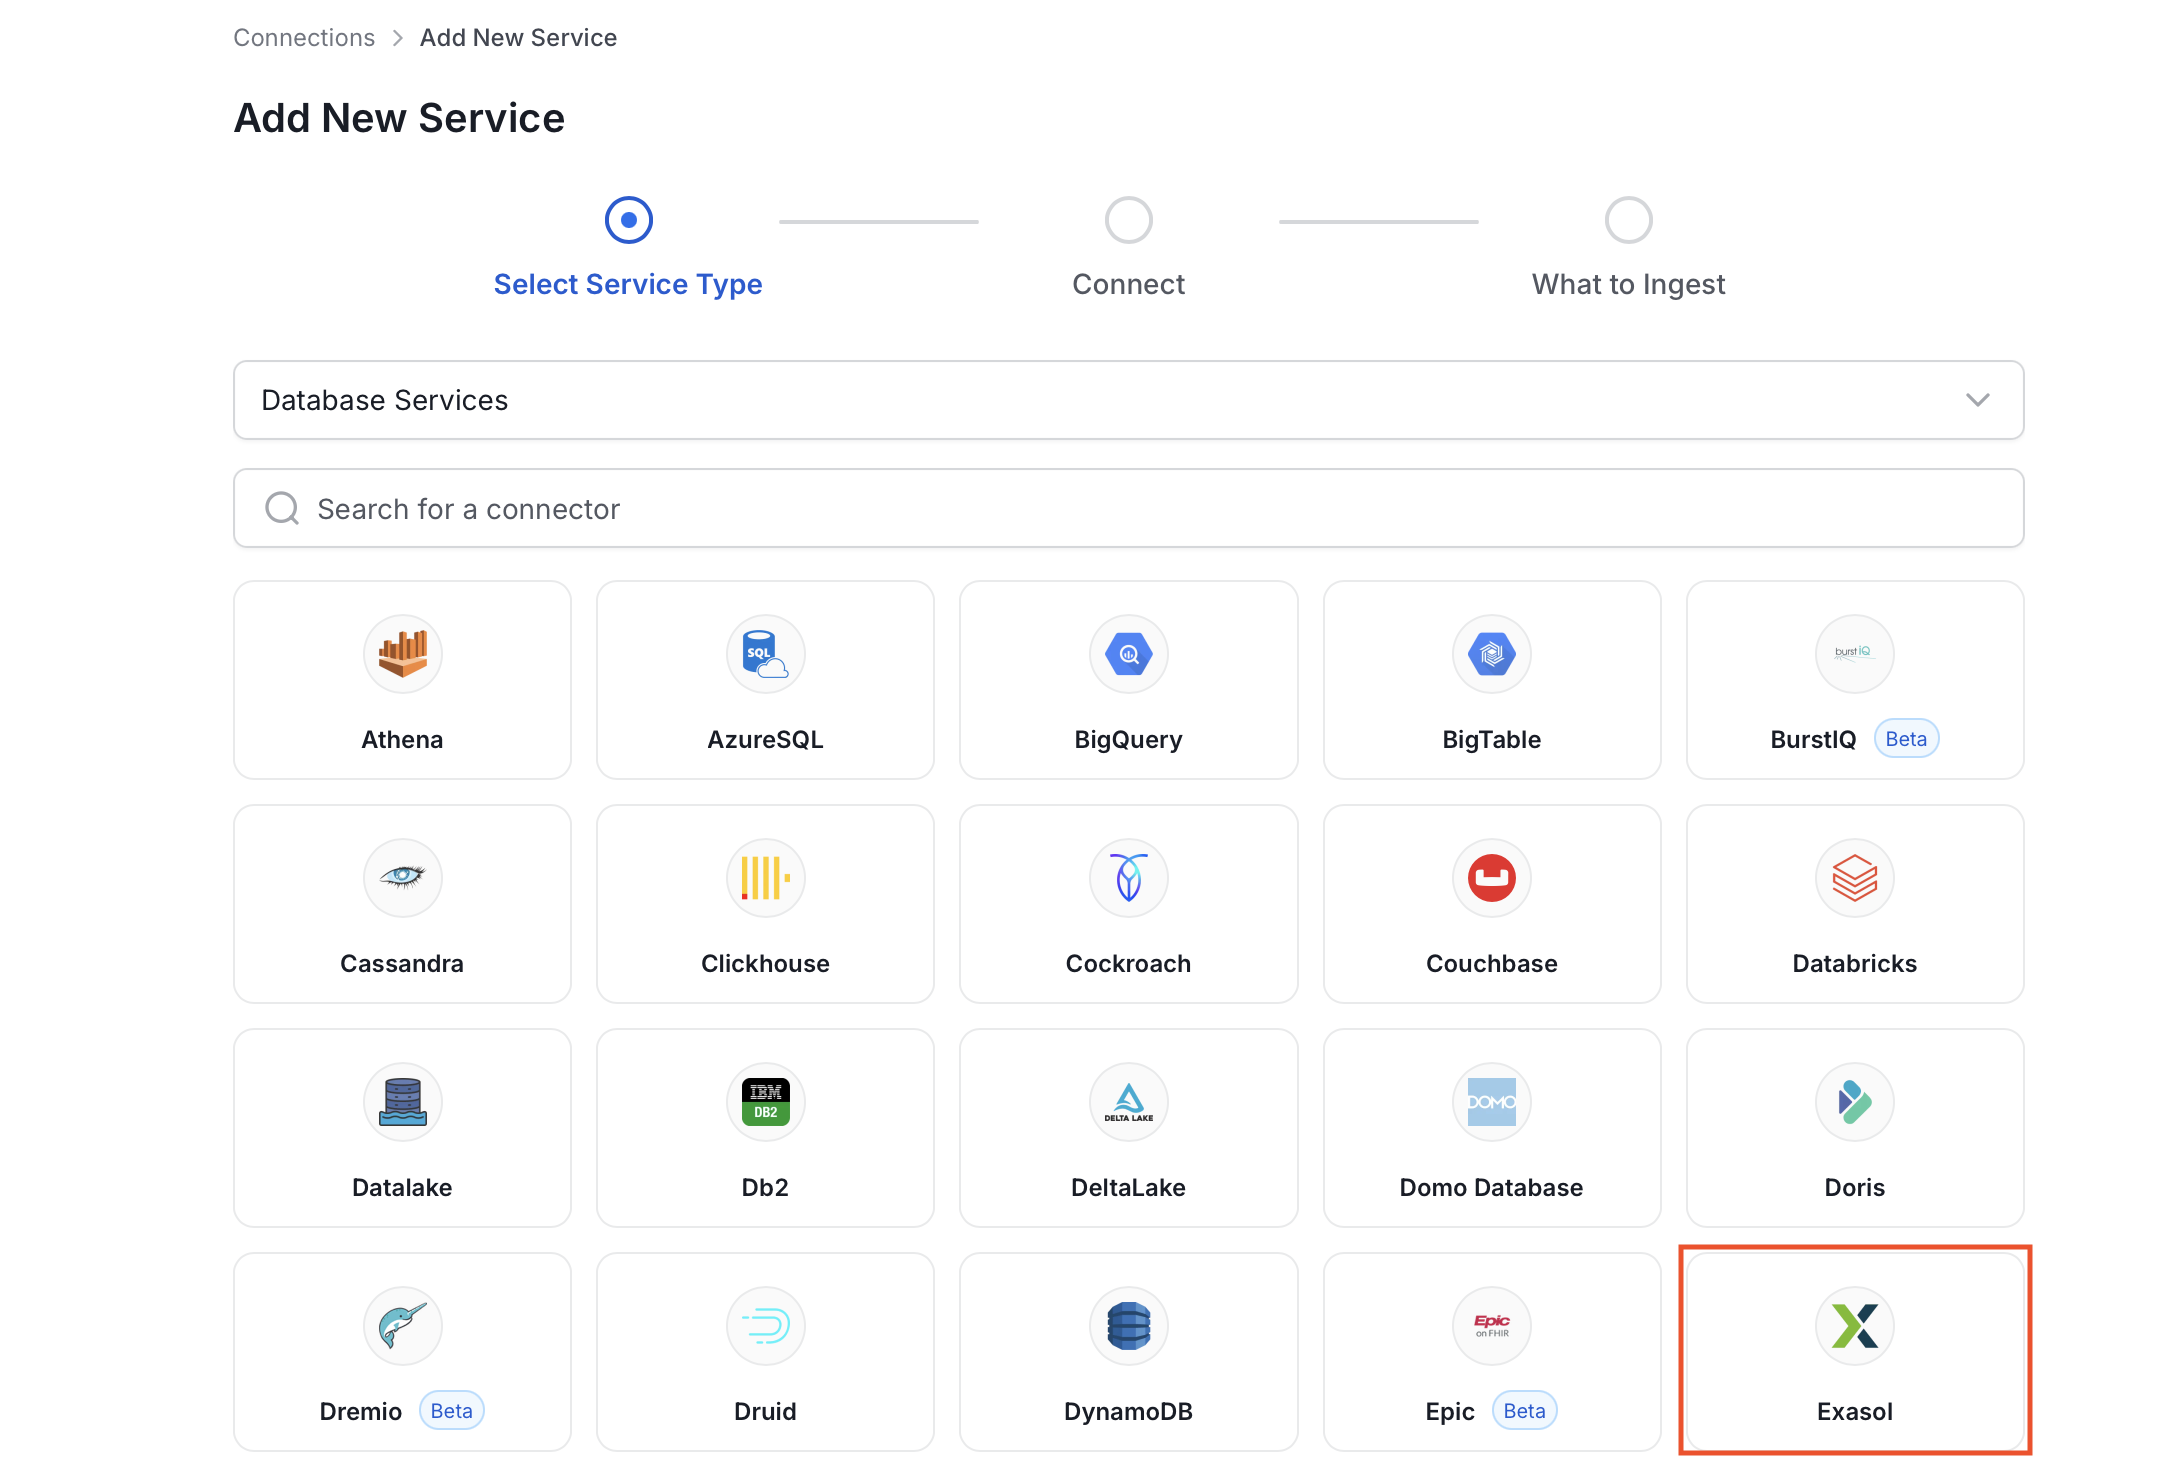The height and width of the screenshot is (1472, 2164).
Task: Select the Cassandra eye icon
Action: tap(403, 877)
